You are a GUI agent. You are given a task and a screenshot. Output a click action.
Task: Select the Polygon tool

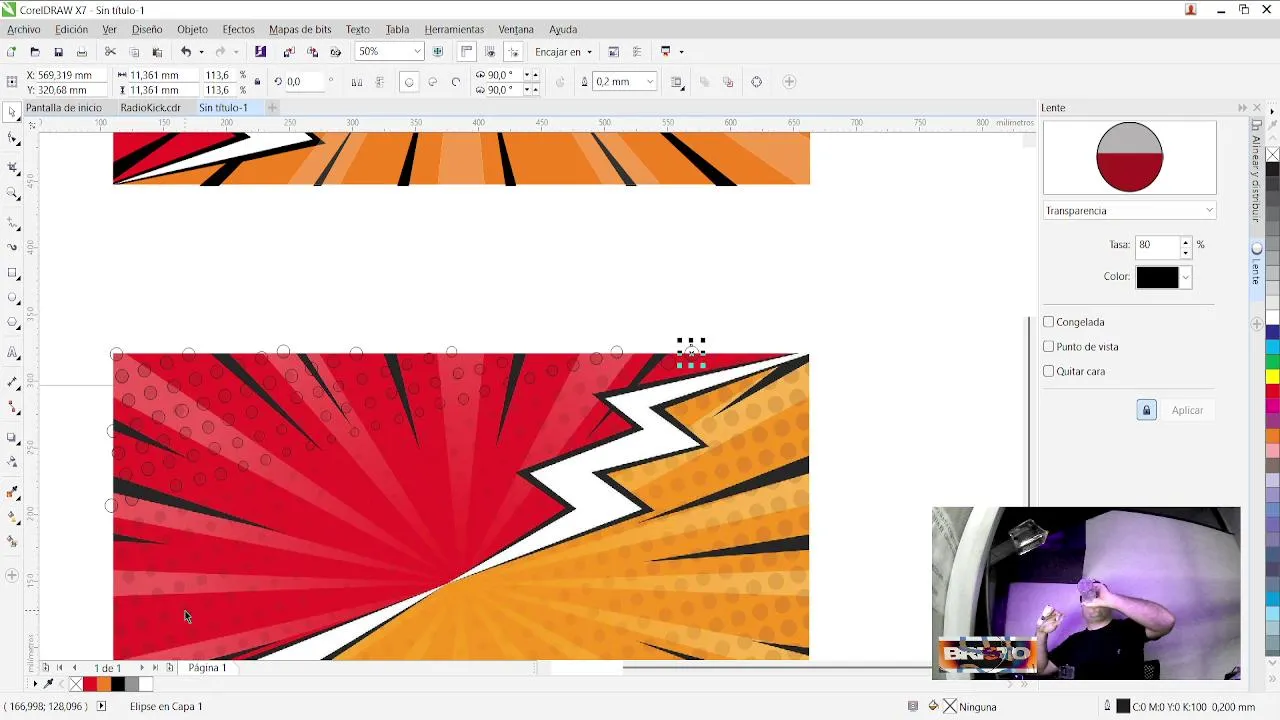pyautogui.click(x=12, y=324)
